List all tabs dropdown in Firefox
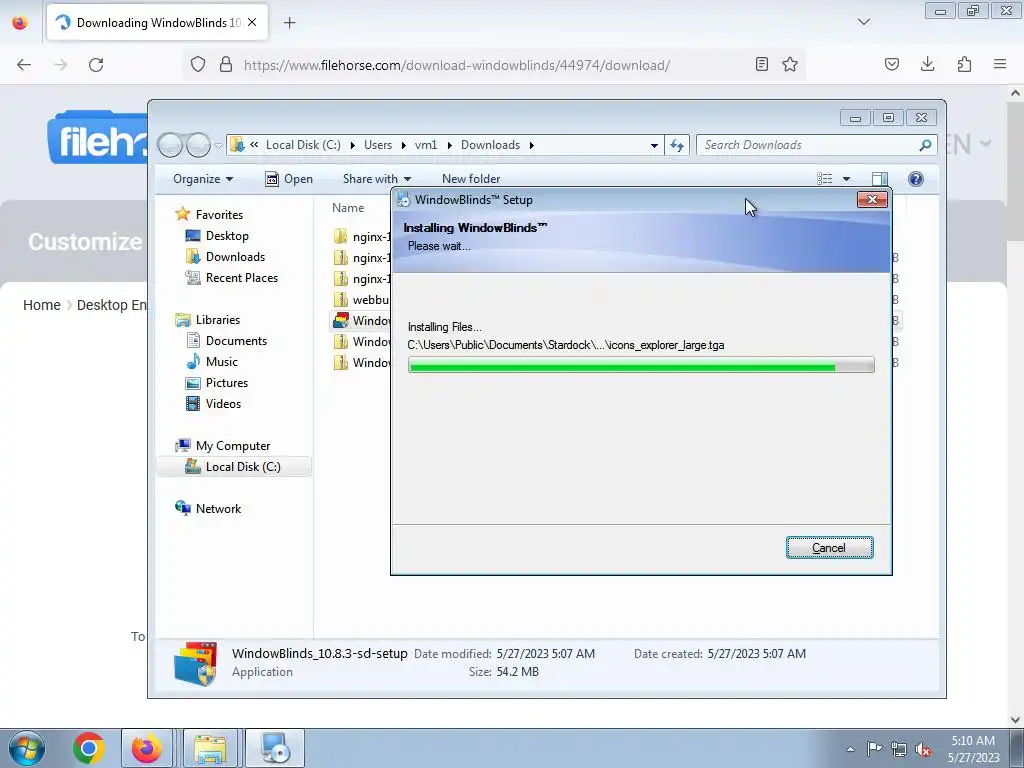 click(x=863, y=22)
